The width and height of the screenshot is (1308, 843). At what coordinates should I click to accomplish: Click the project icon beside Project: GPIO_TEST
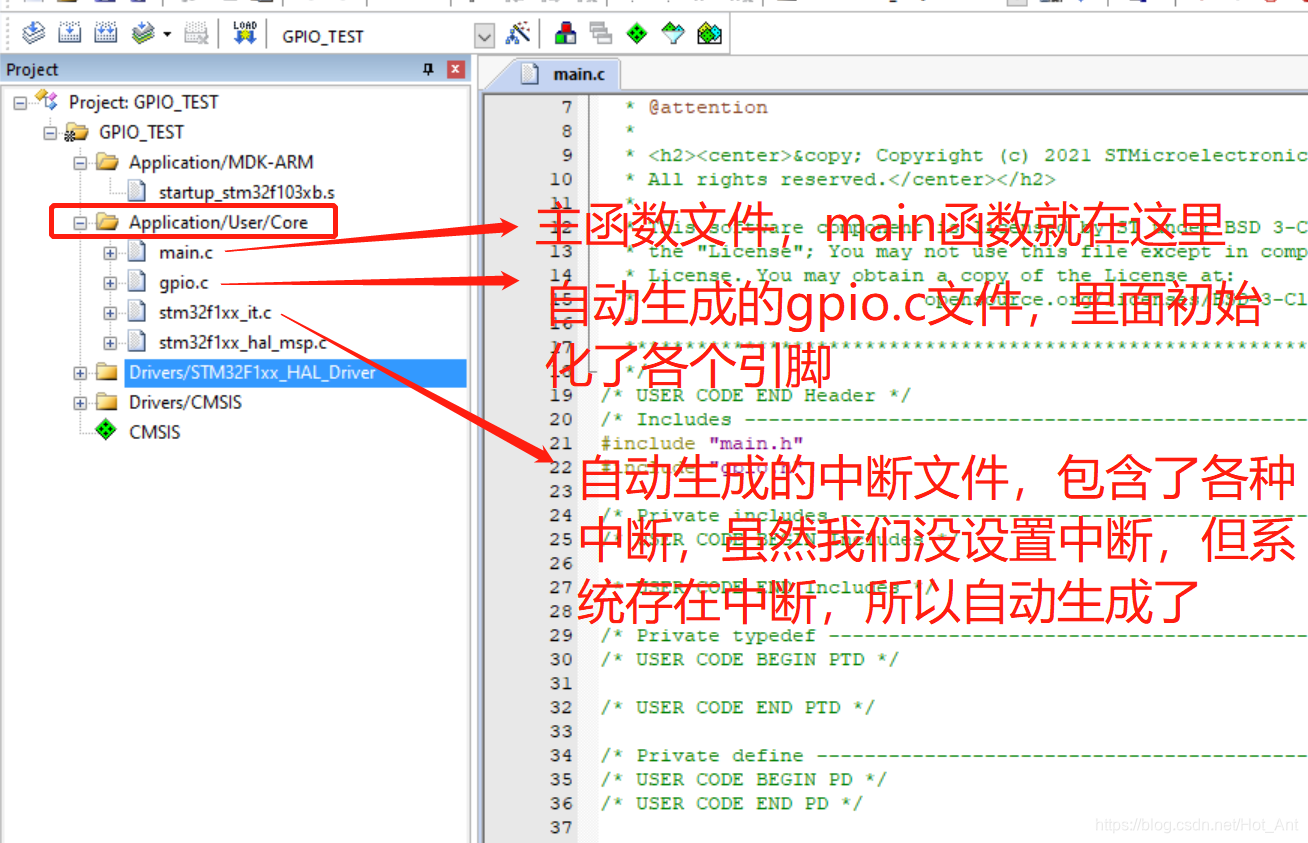[46, 100]
